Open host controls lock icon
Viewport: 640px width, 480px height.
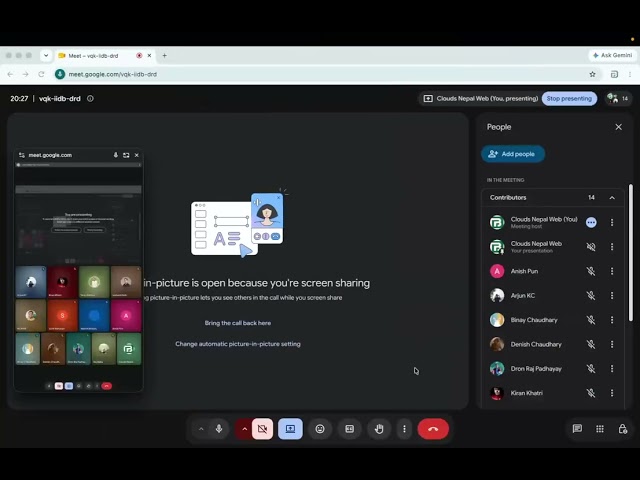click(x=622, y=429)
